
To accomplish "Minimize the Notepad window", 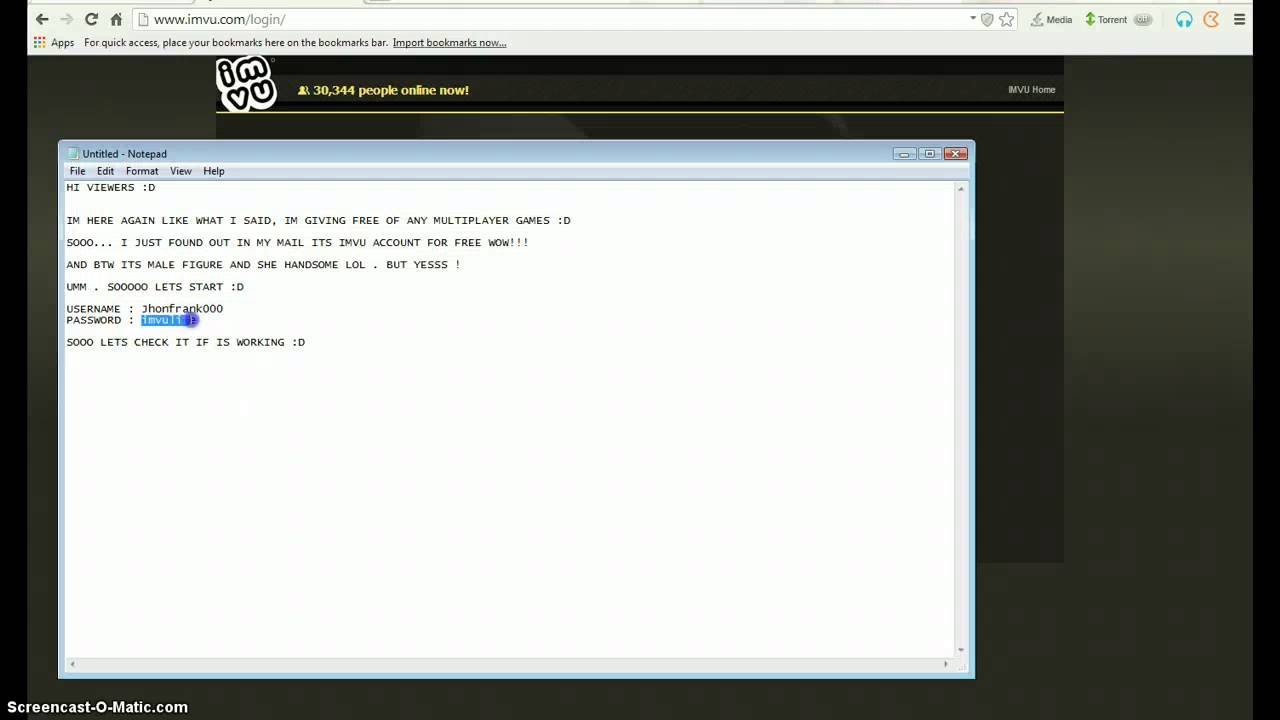I will pyautogui.click(x=904, y=153).
